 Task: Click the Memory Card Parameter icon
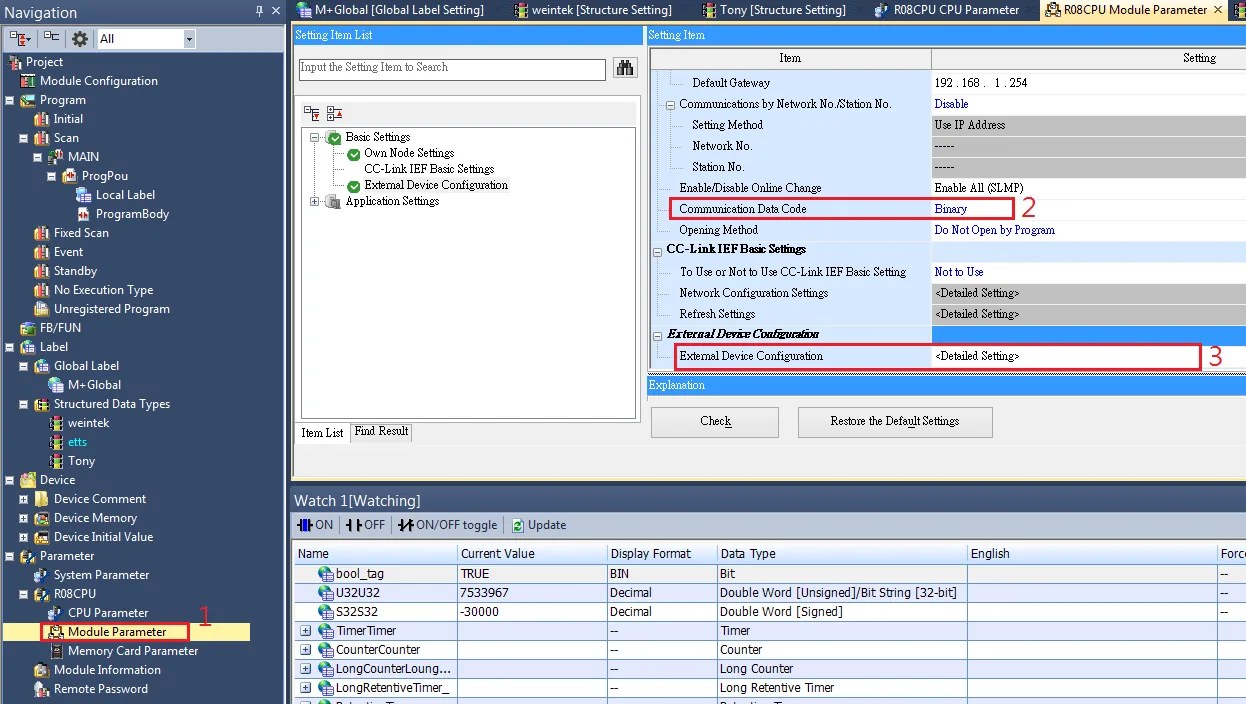point(56,651)
